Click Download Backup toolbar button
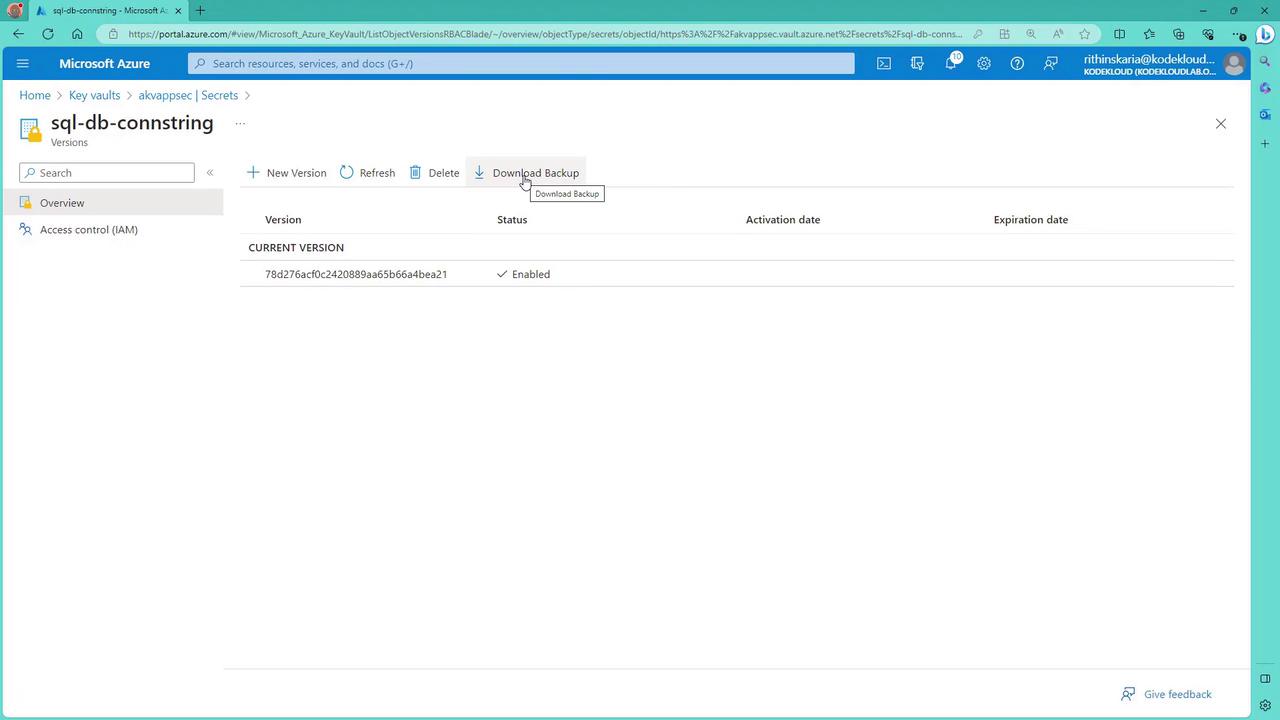Image resolution: width=1280 pixels, height=720 pixels. (526, 173)
